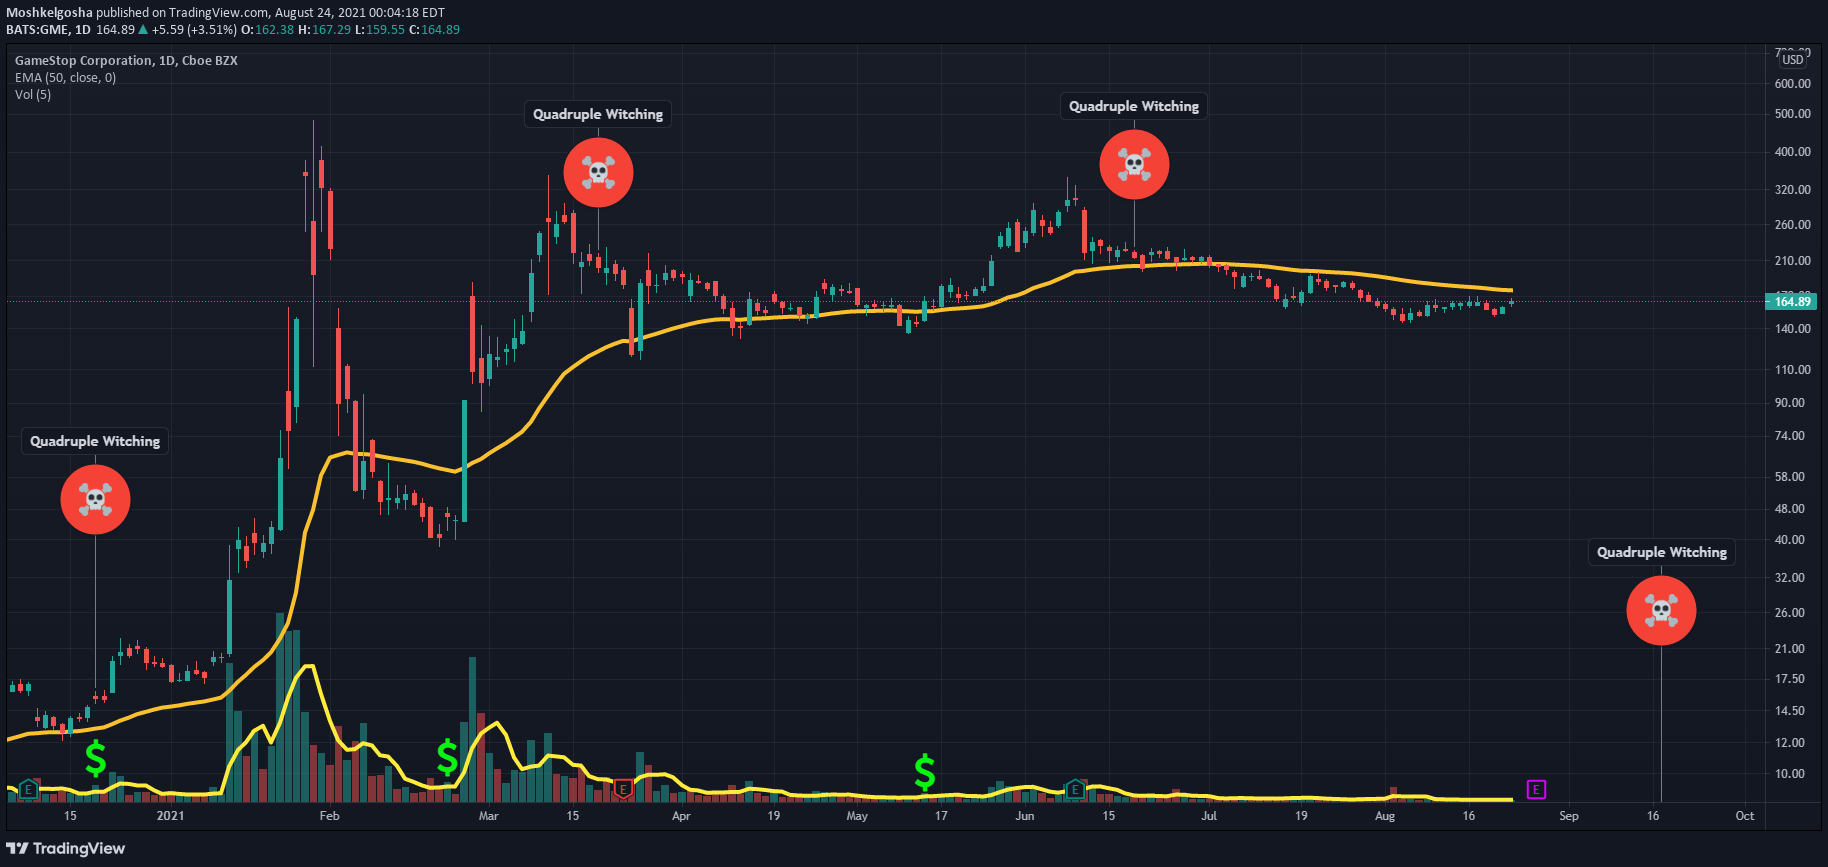This screenshot has height=867, width=1828.
Task: Click the Sep label on the time axis
Action: point(1569,816)
